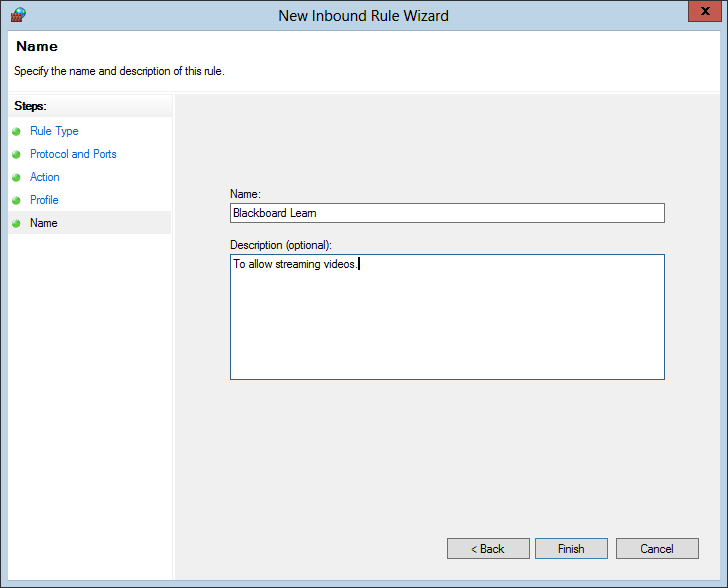Viewport: 728px width, 588px height.
Task: Click the green bullet beside Profile
Action: (x=16, y=200)
